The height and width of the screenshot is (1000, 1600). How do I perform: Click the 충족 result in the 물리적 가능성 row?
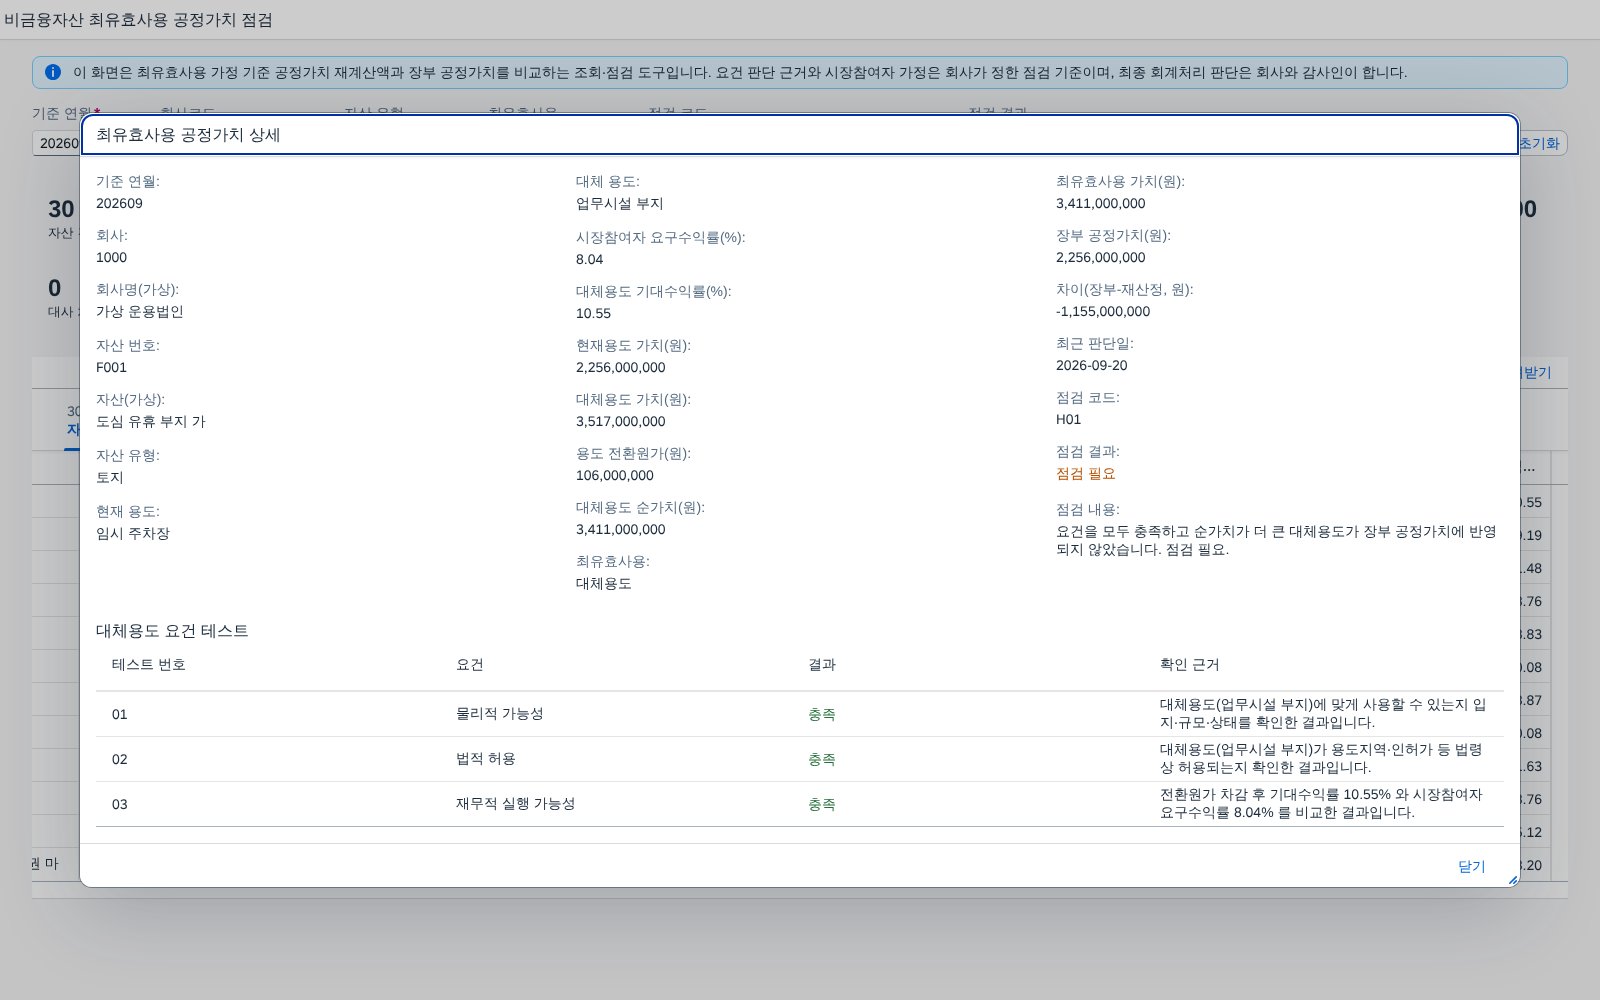point(822,714)
